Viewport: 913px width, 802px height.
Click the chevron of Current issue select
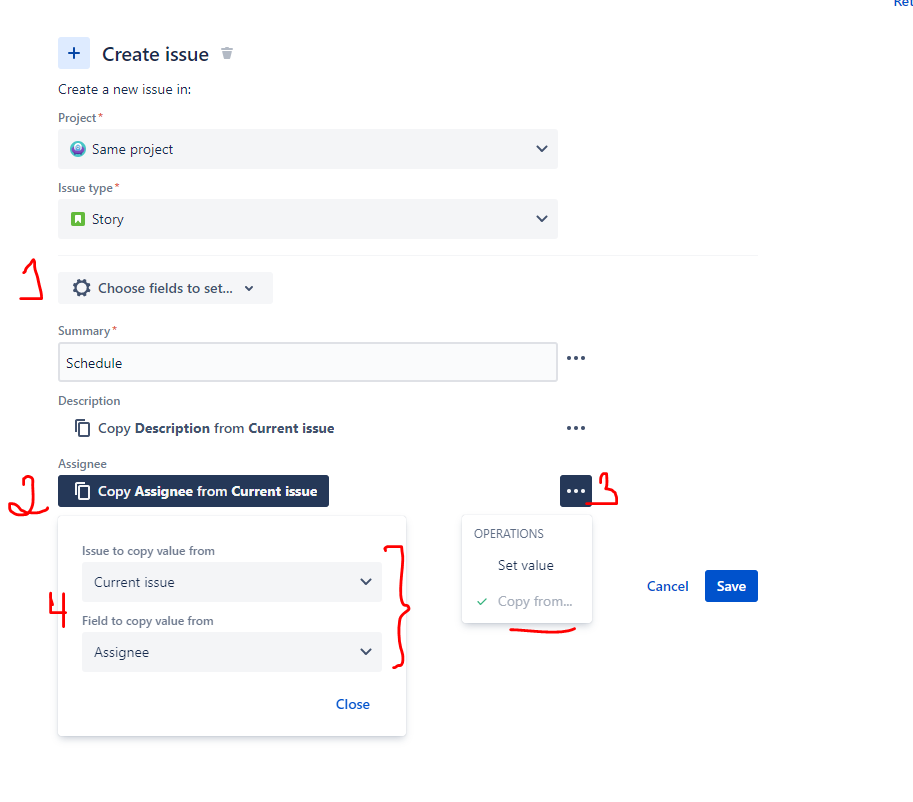[x=366, y=582]
